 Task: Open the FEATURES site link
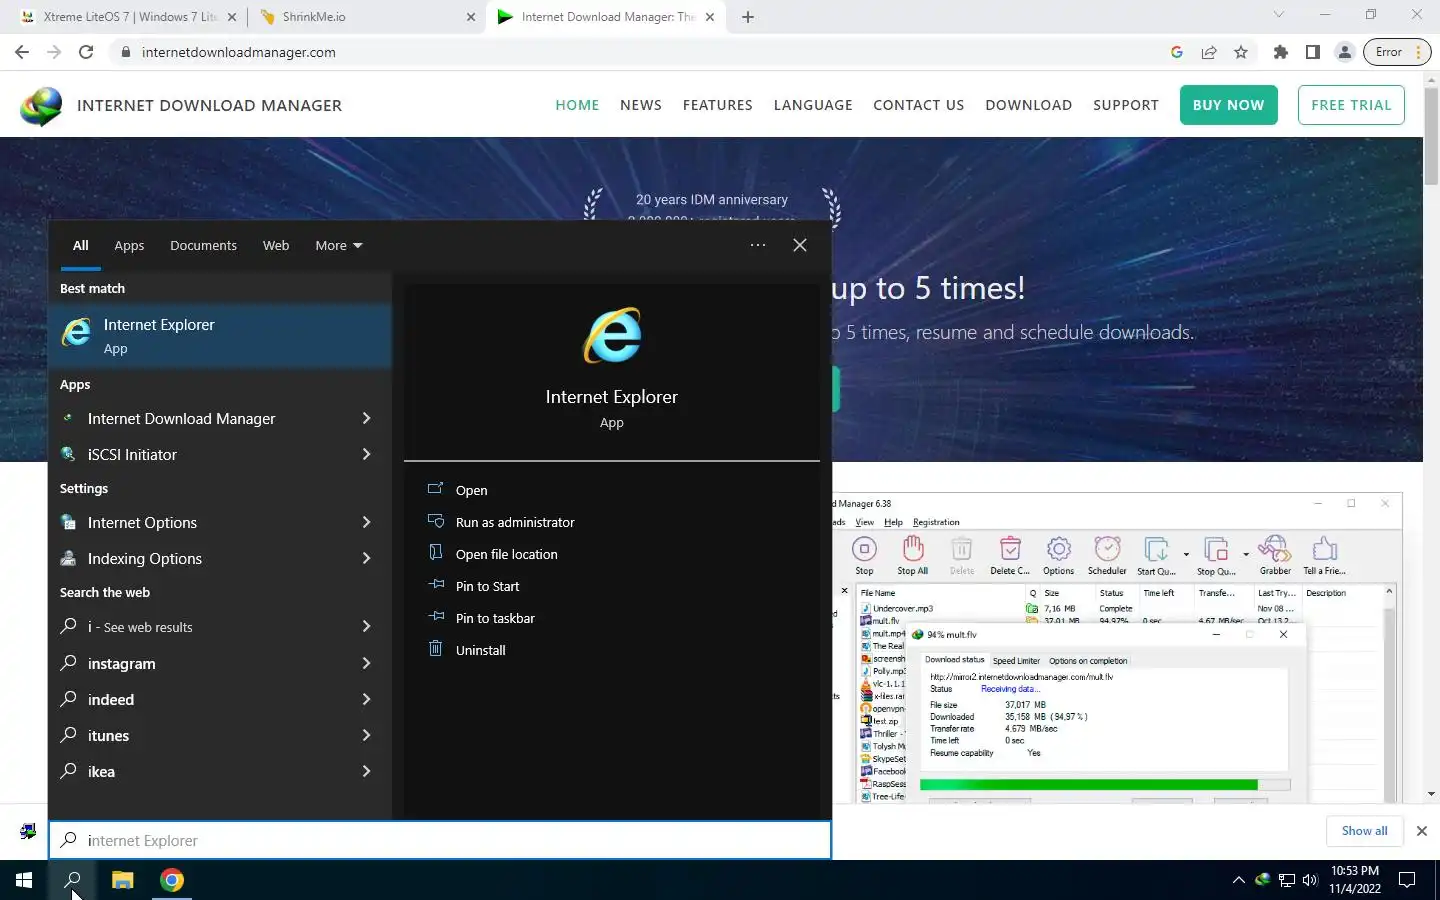pos(717,105)
